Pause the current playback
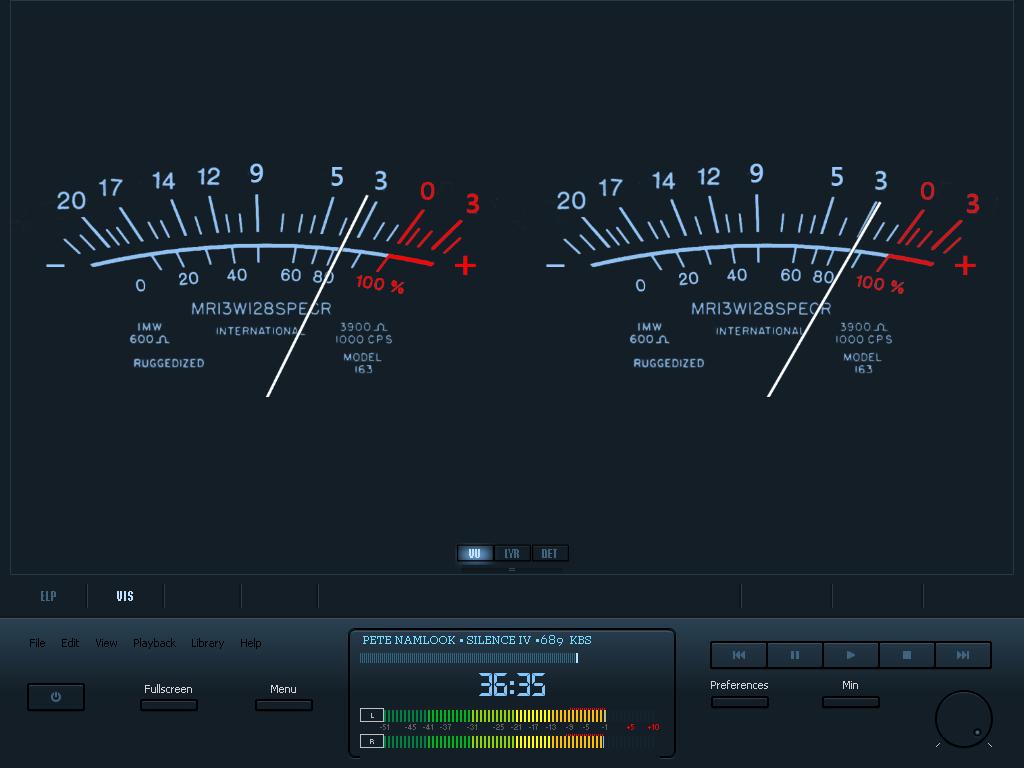The width and height of the screenshot is (1024, 768). pos(795,655)
